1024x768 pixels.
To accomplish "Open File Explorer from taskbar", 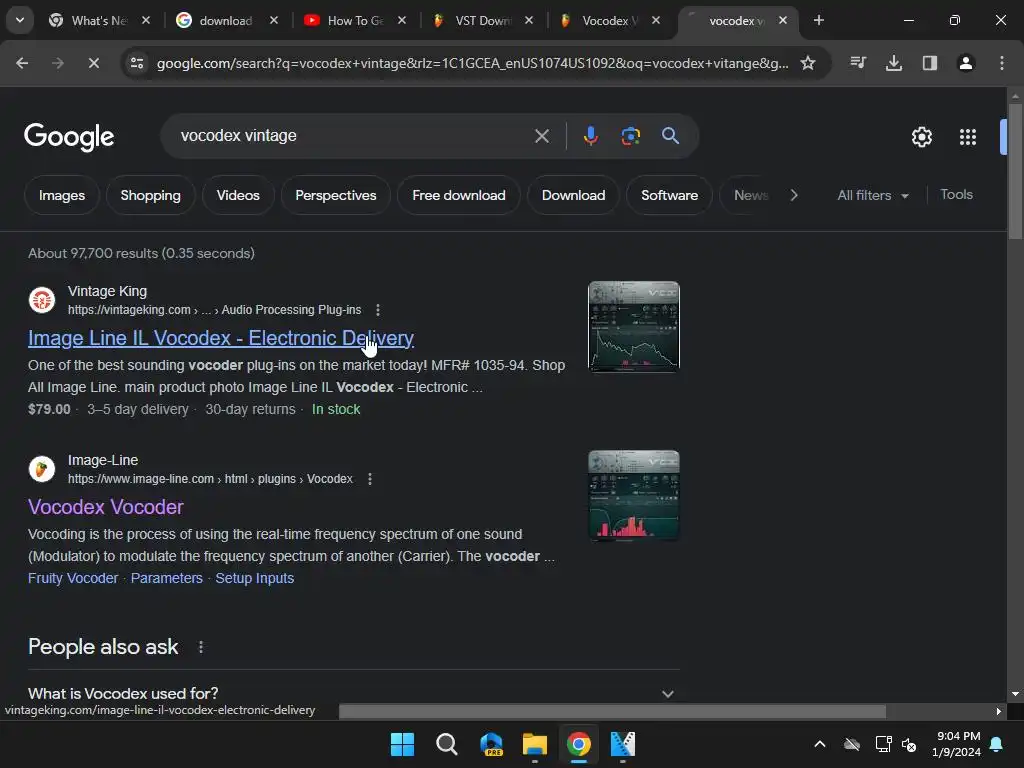I will pos(535,744).
